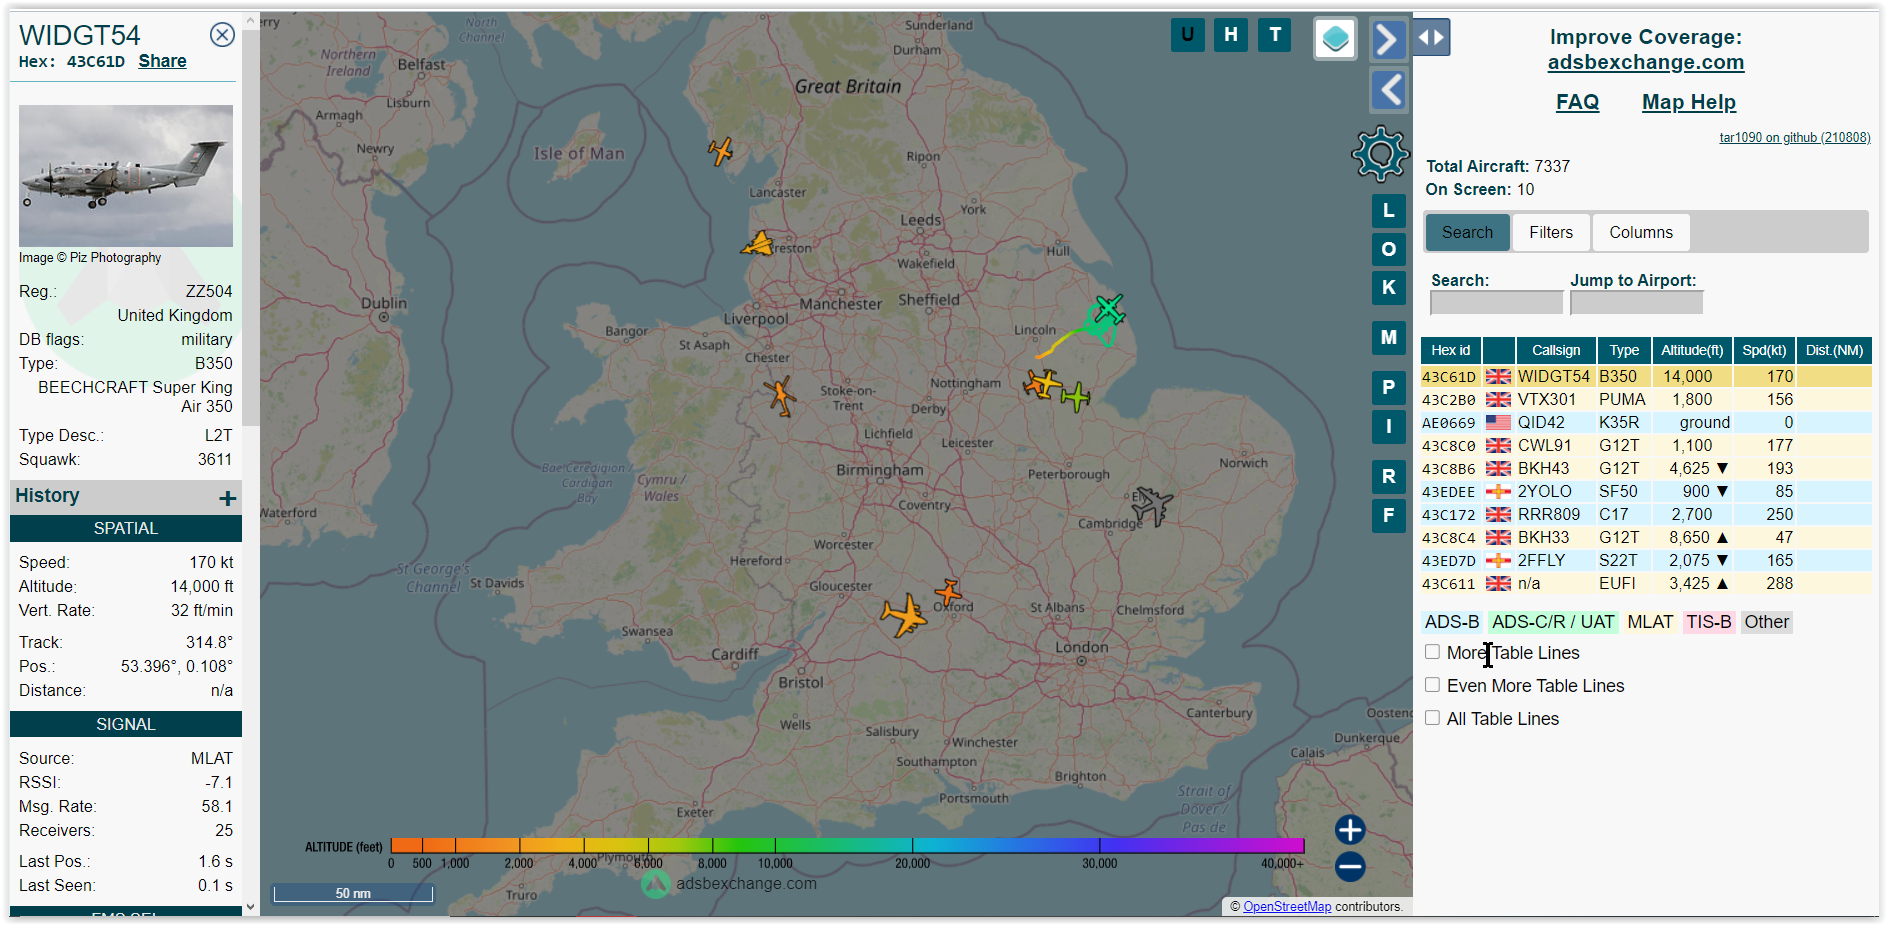Select the orange jet near Preston
Screen dimensions: 1887x925
[x=758, y=244]
